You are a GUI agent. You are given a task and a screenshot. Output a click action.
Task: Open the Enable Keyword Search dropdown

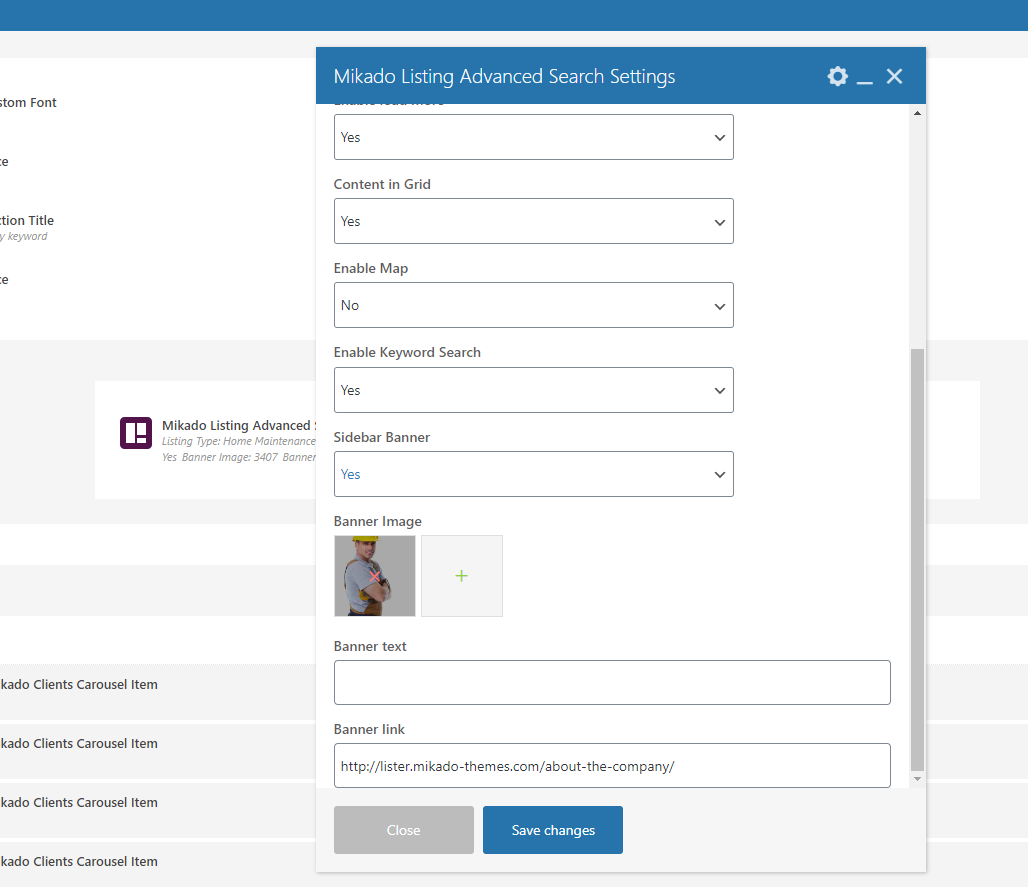534,390
